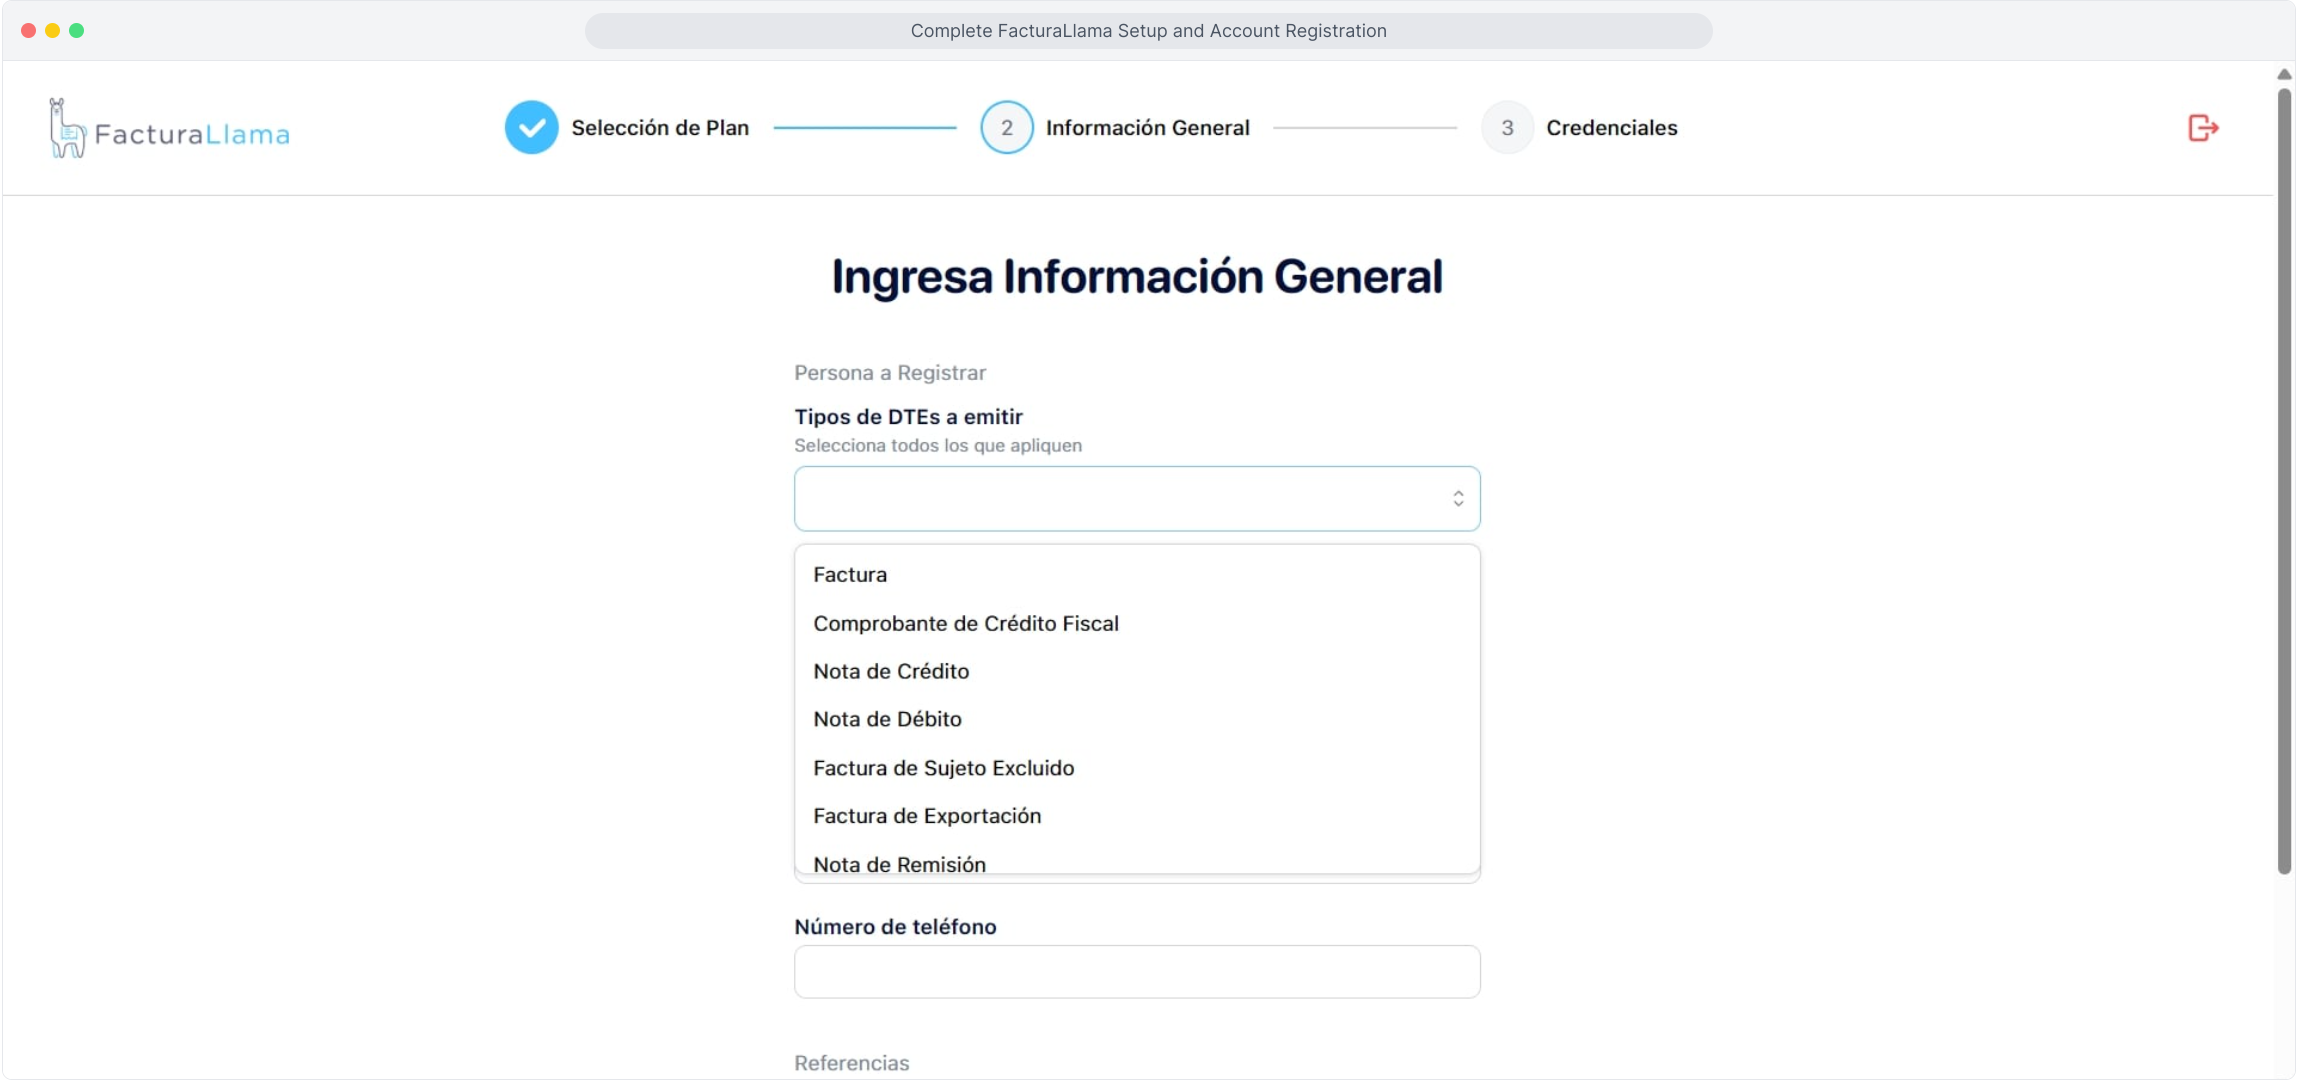2298x1080 pixels.
Task: Pick Factura de Exportación option
Action: point(927,816)
